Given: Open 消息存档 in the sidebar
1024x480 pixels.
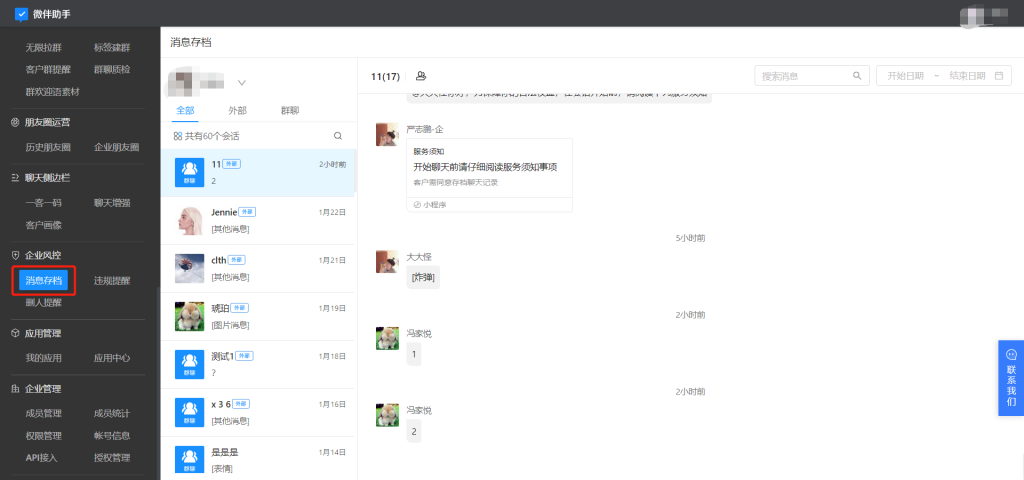Looking at the screenshot, I should tap(44, 281).
